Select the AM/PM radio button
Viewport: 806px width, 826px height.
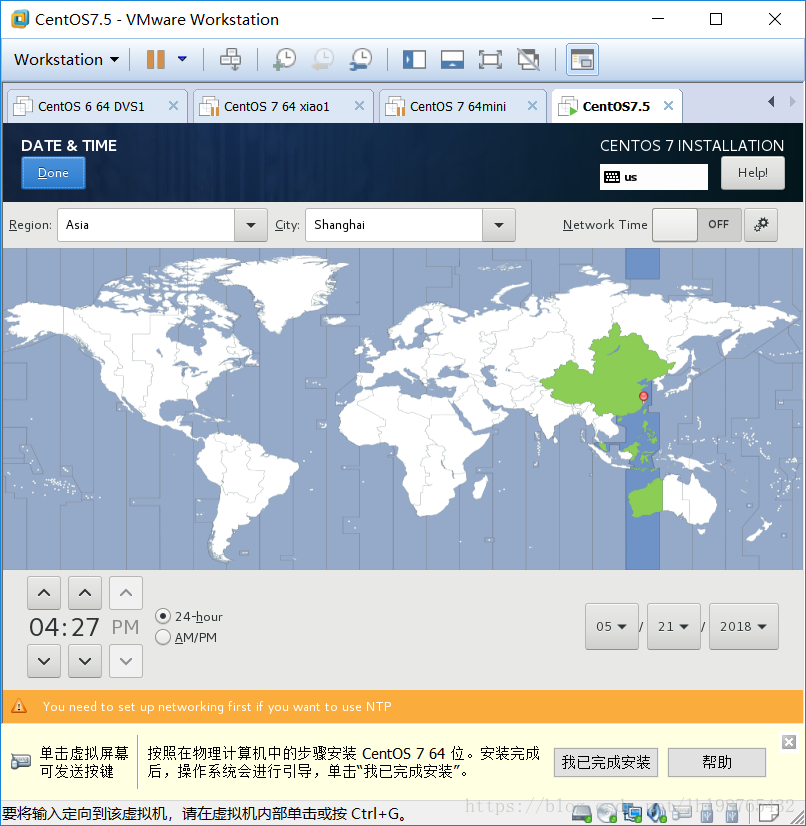coord(163,637)
